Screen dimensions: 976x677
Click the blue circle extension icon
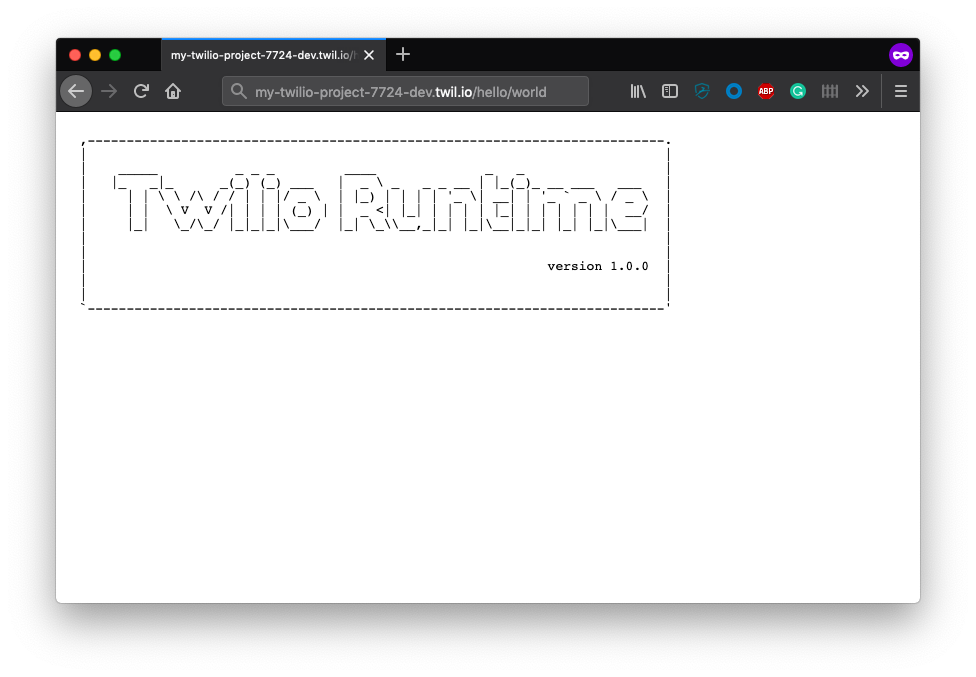coord(734,91)
